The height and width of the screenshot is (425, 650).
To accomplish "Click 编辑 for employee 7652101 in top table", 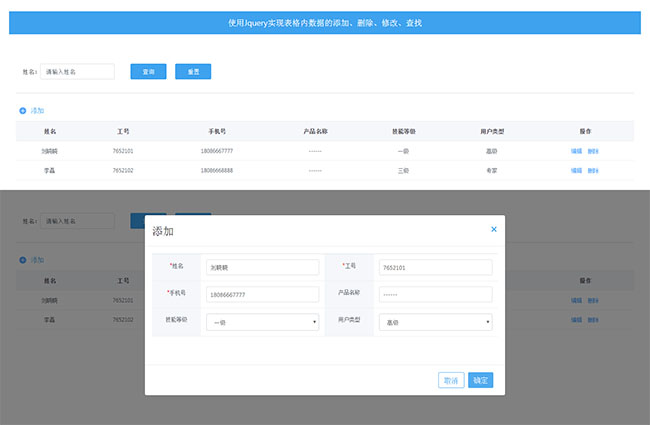I will pyautogui.click(x=576, y=150).
